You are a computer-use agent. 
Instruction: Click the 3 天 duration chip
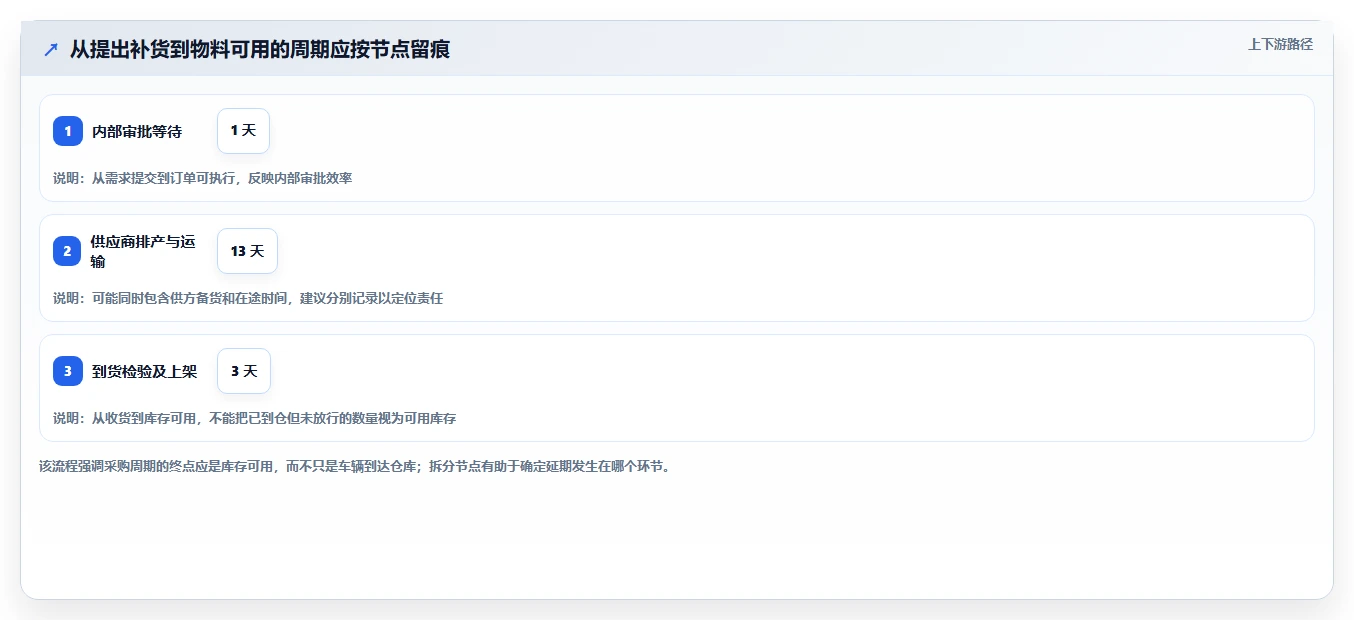[244, 371]
